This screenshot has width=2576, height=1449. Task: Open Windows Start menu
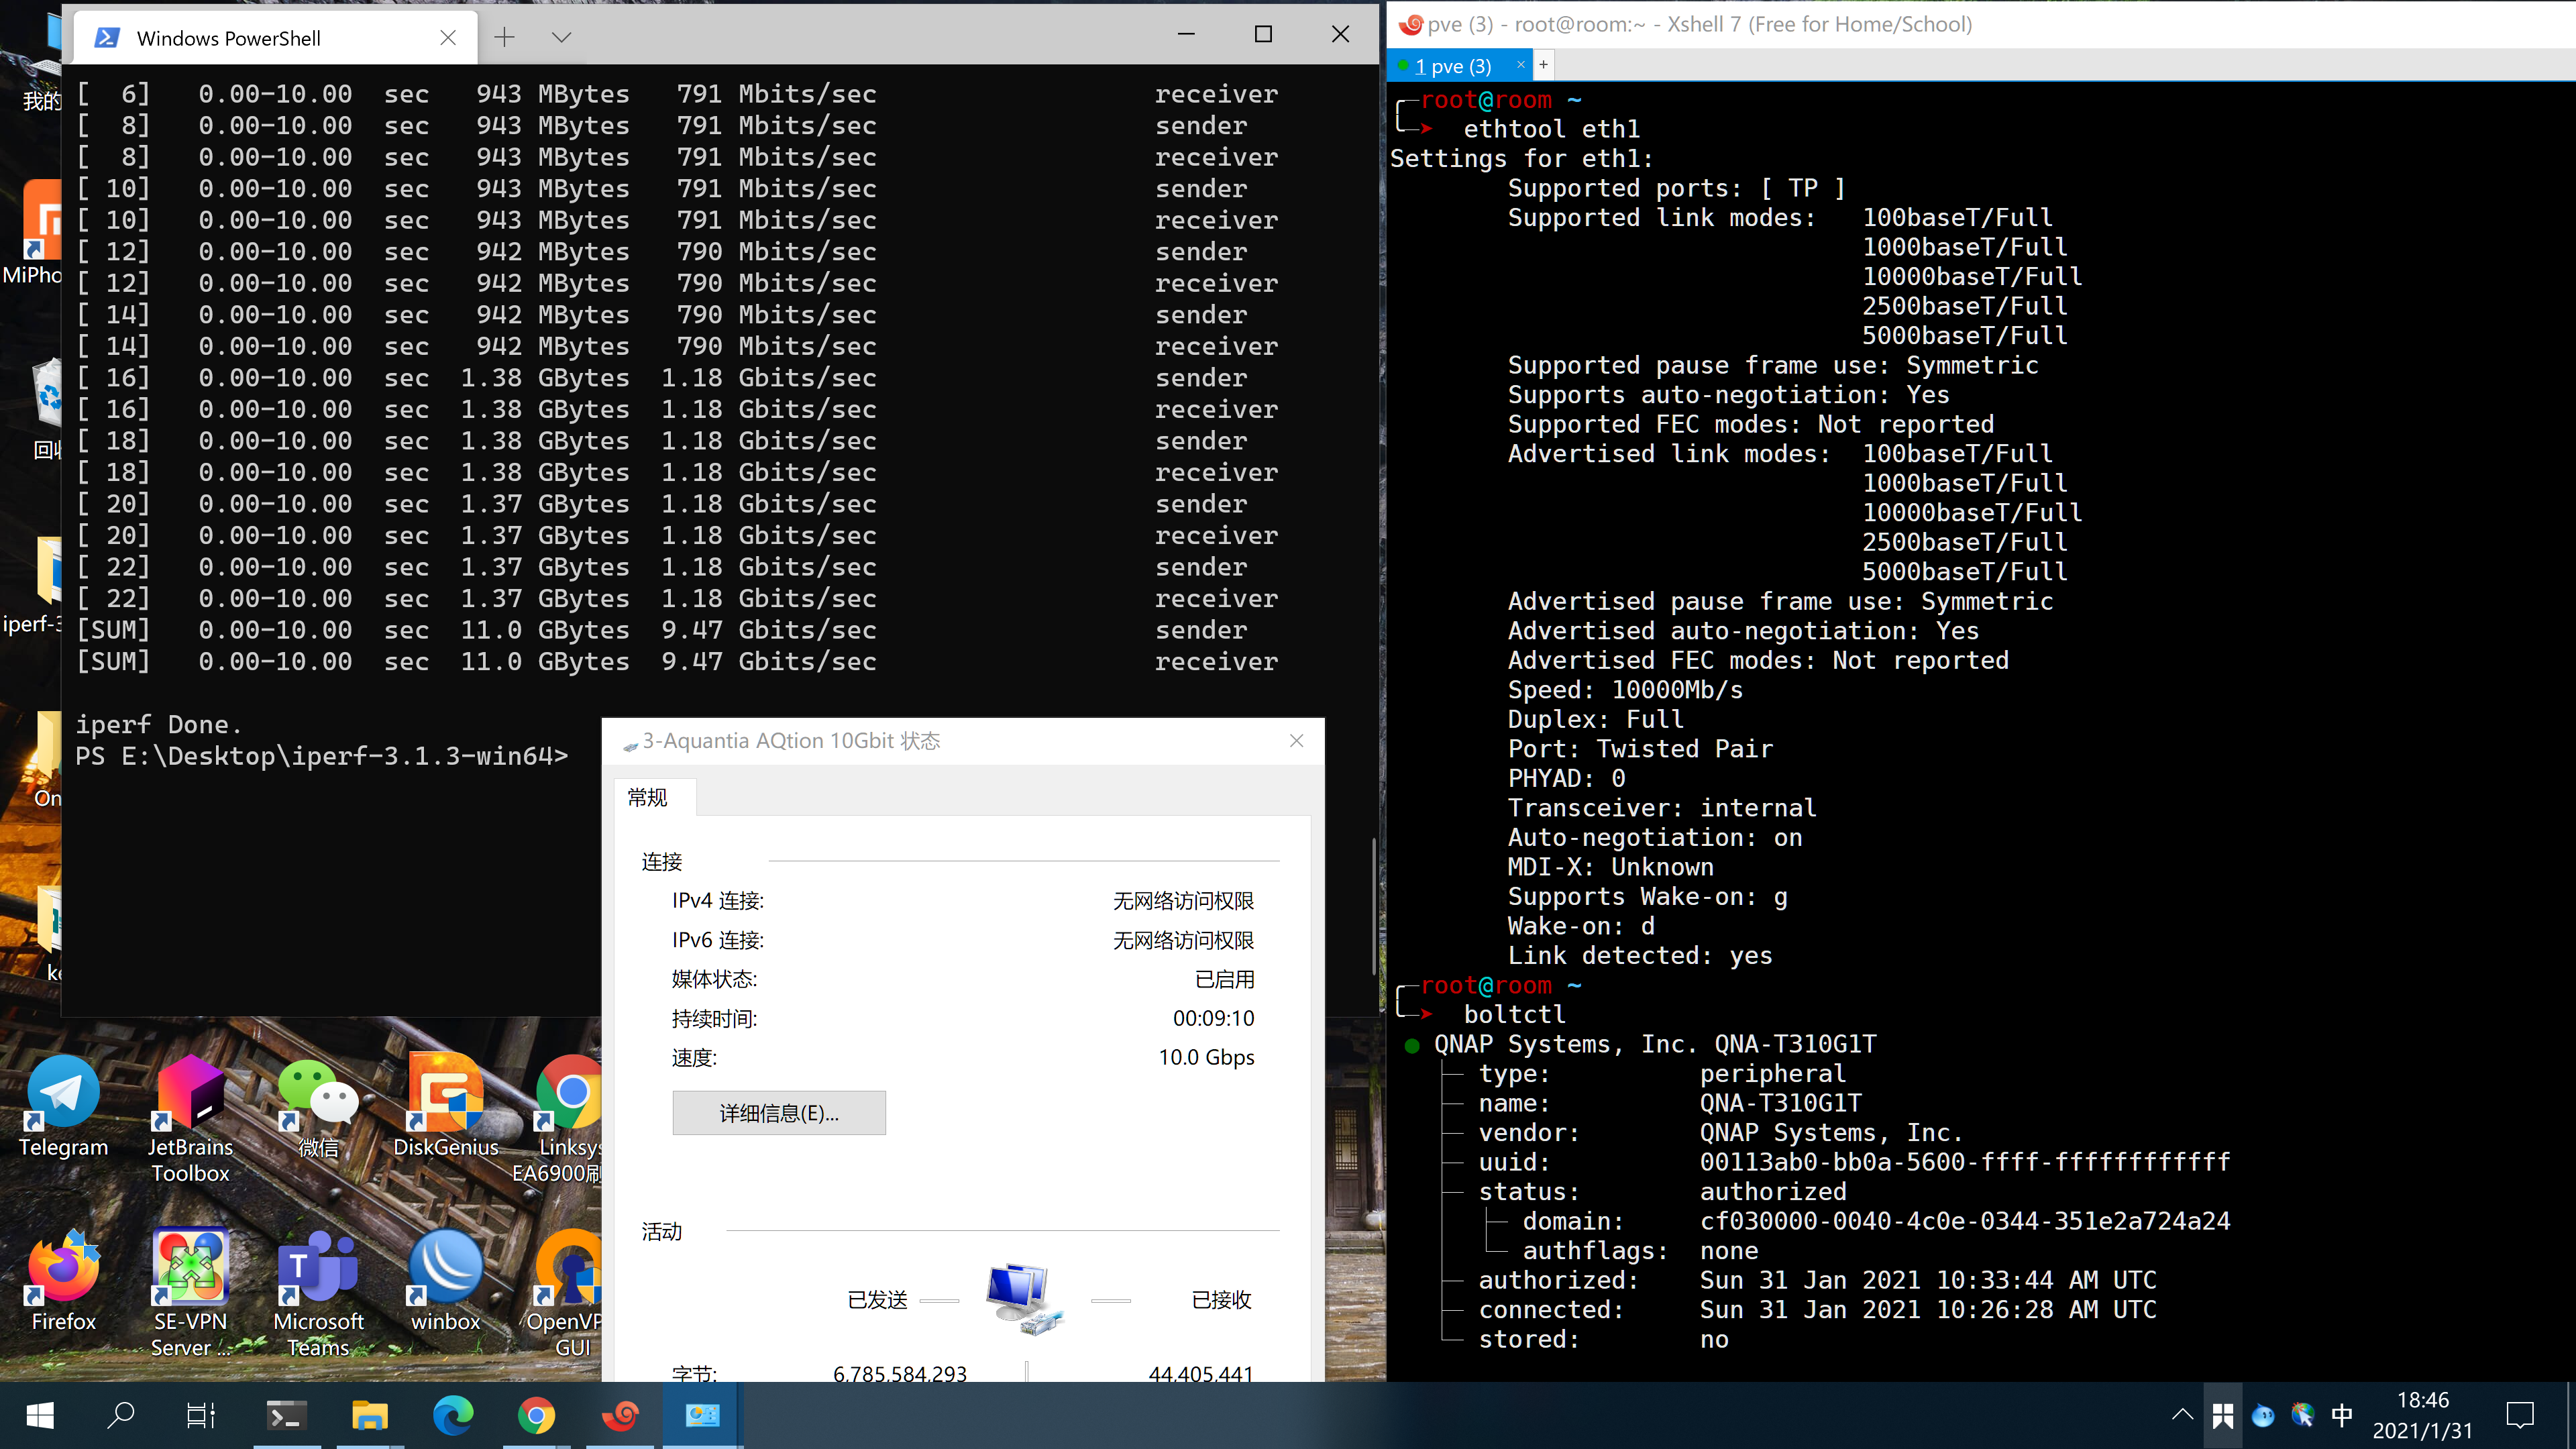pos(40,1415)
